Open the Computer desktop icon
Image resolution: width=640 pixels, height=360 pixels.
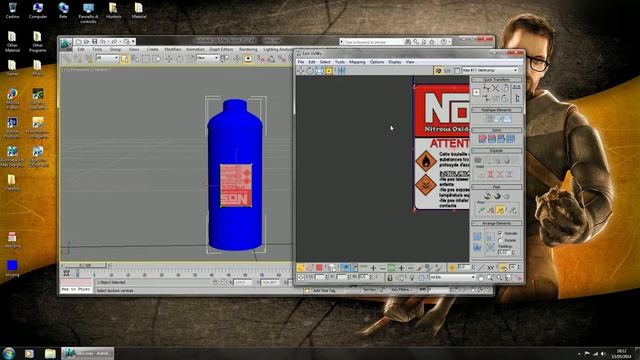38,11
